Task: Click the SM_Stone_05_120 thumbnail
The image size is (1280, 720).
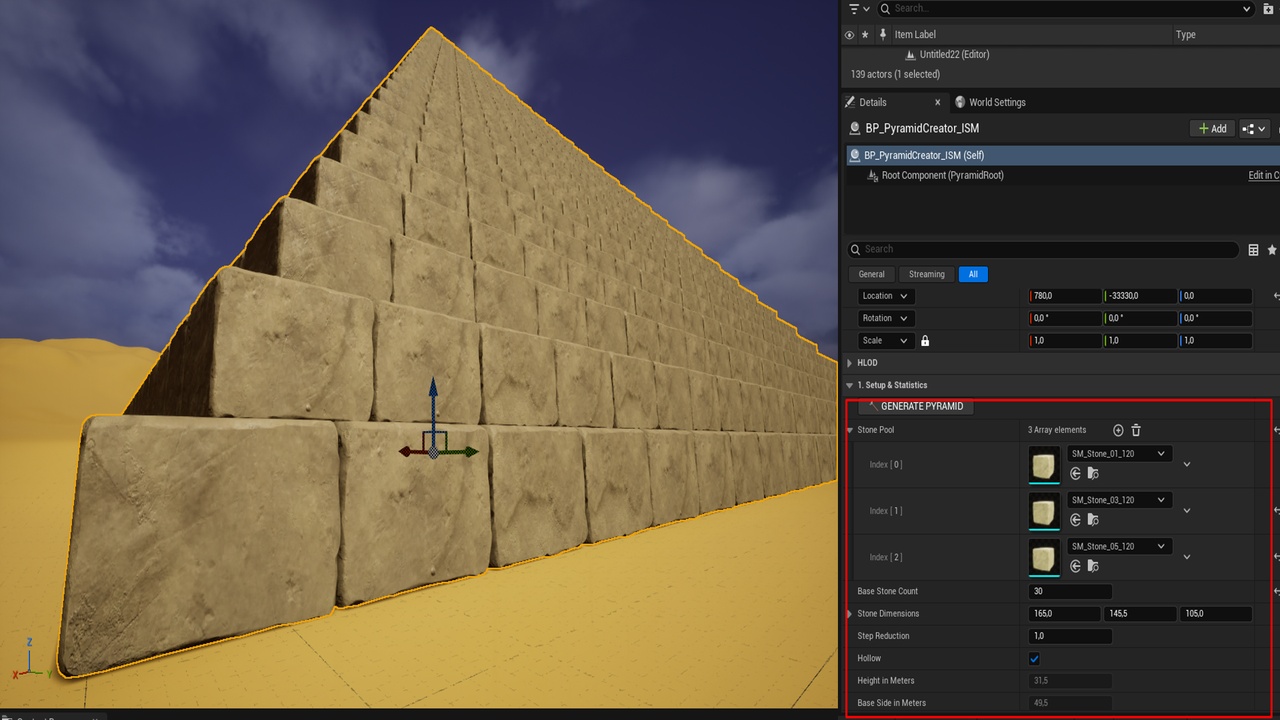Action: pyautogui.click(x=1044, y=558)
